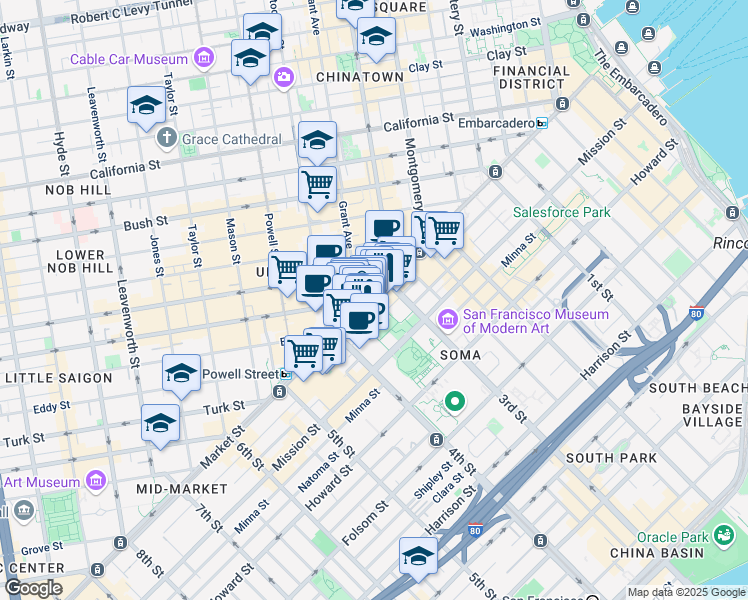Open the Oracle Park stadium pin icon
Image resolution: width=748 pixels, height=600 pixels.
pos(724,535)
